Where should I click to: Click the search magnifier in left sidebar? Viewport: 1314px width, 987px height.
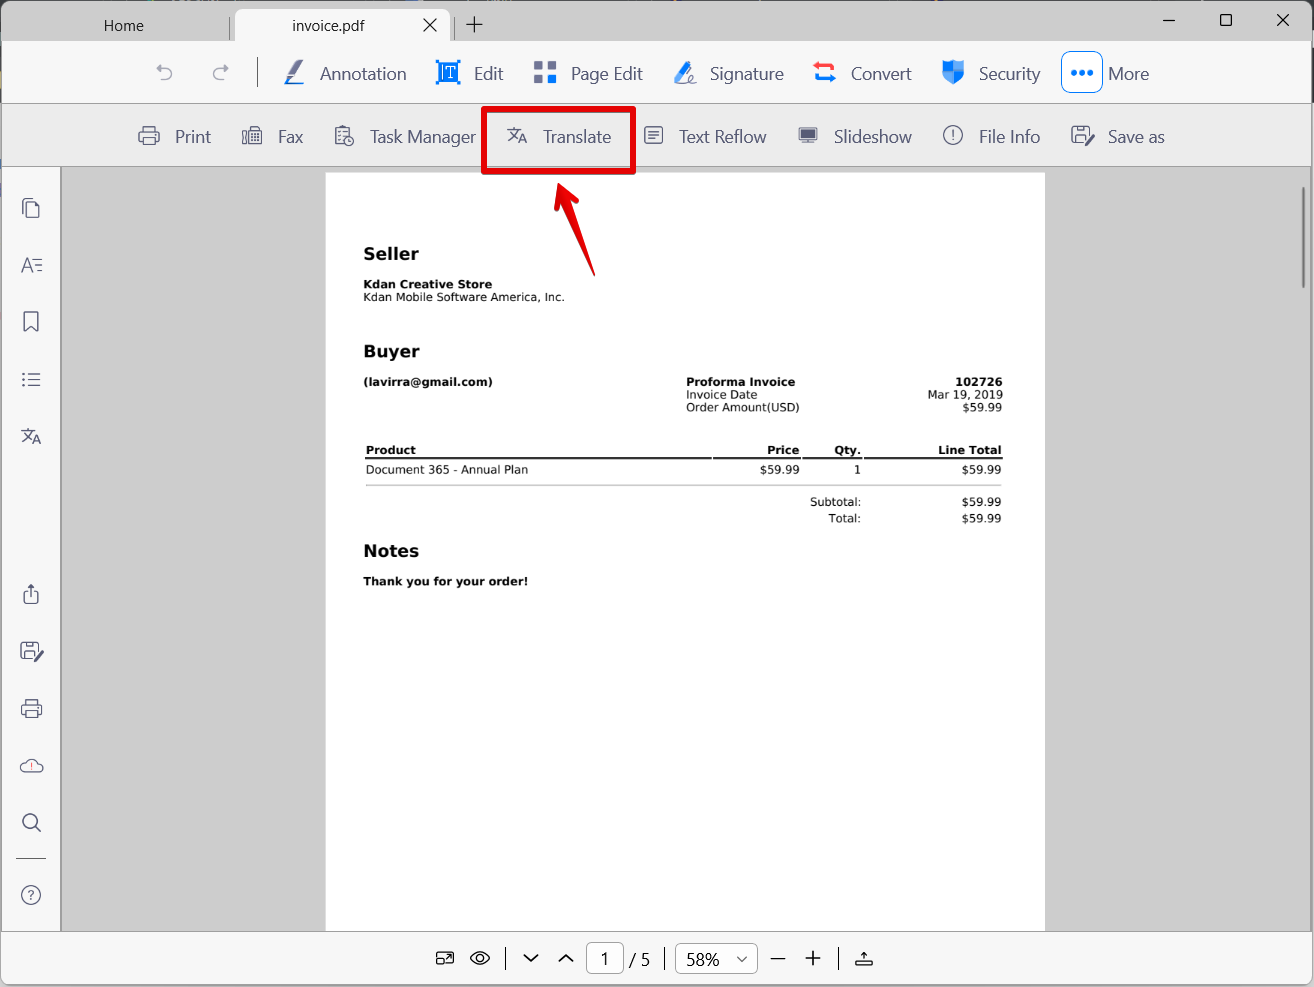(31, 822)
